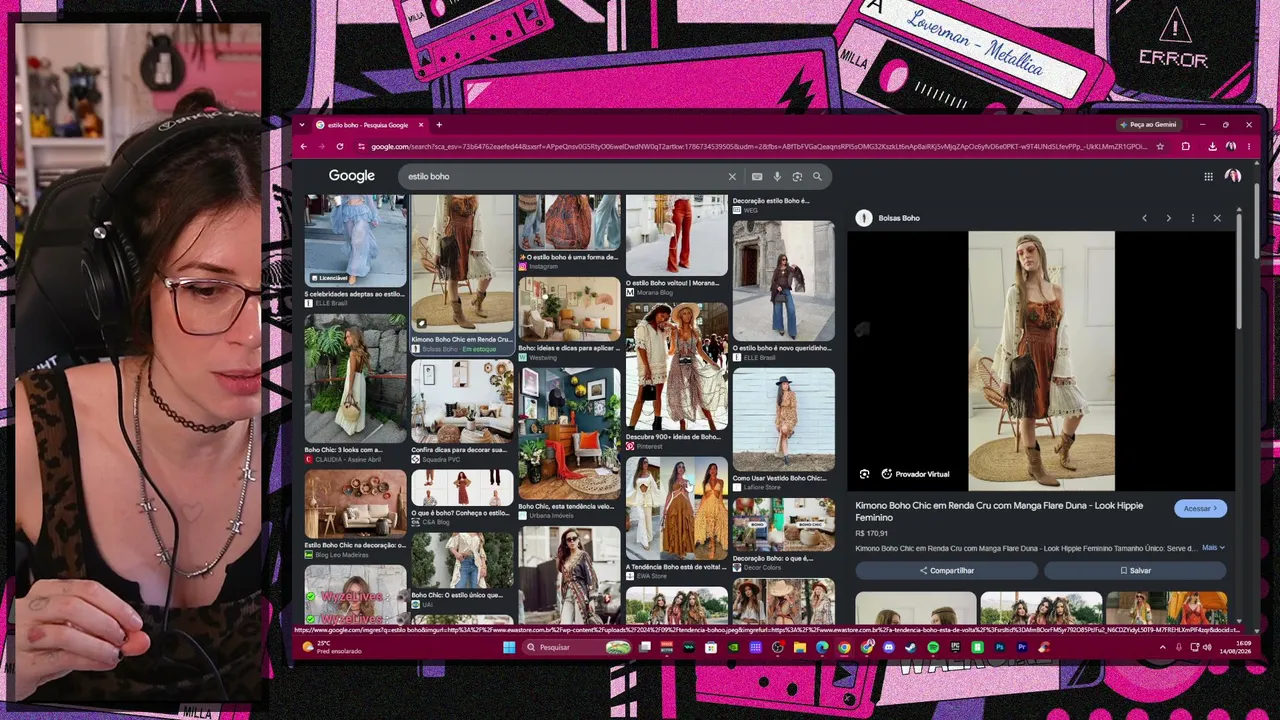Switch to estilo boho Chrome tab
The height and width of the screenshot is (720, 1280).
click(x=368, y=125)
